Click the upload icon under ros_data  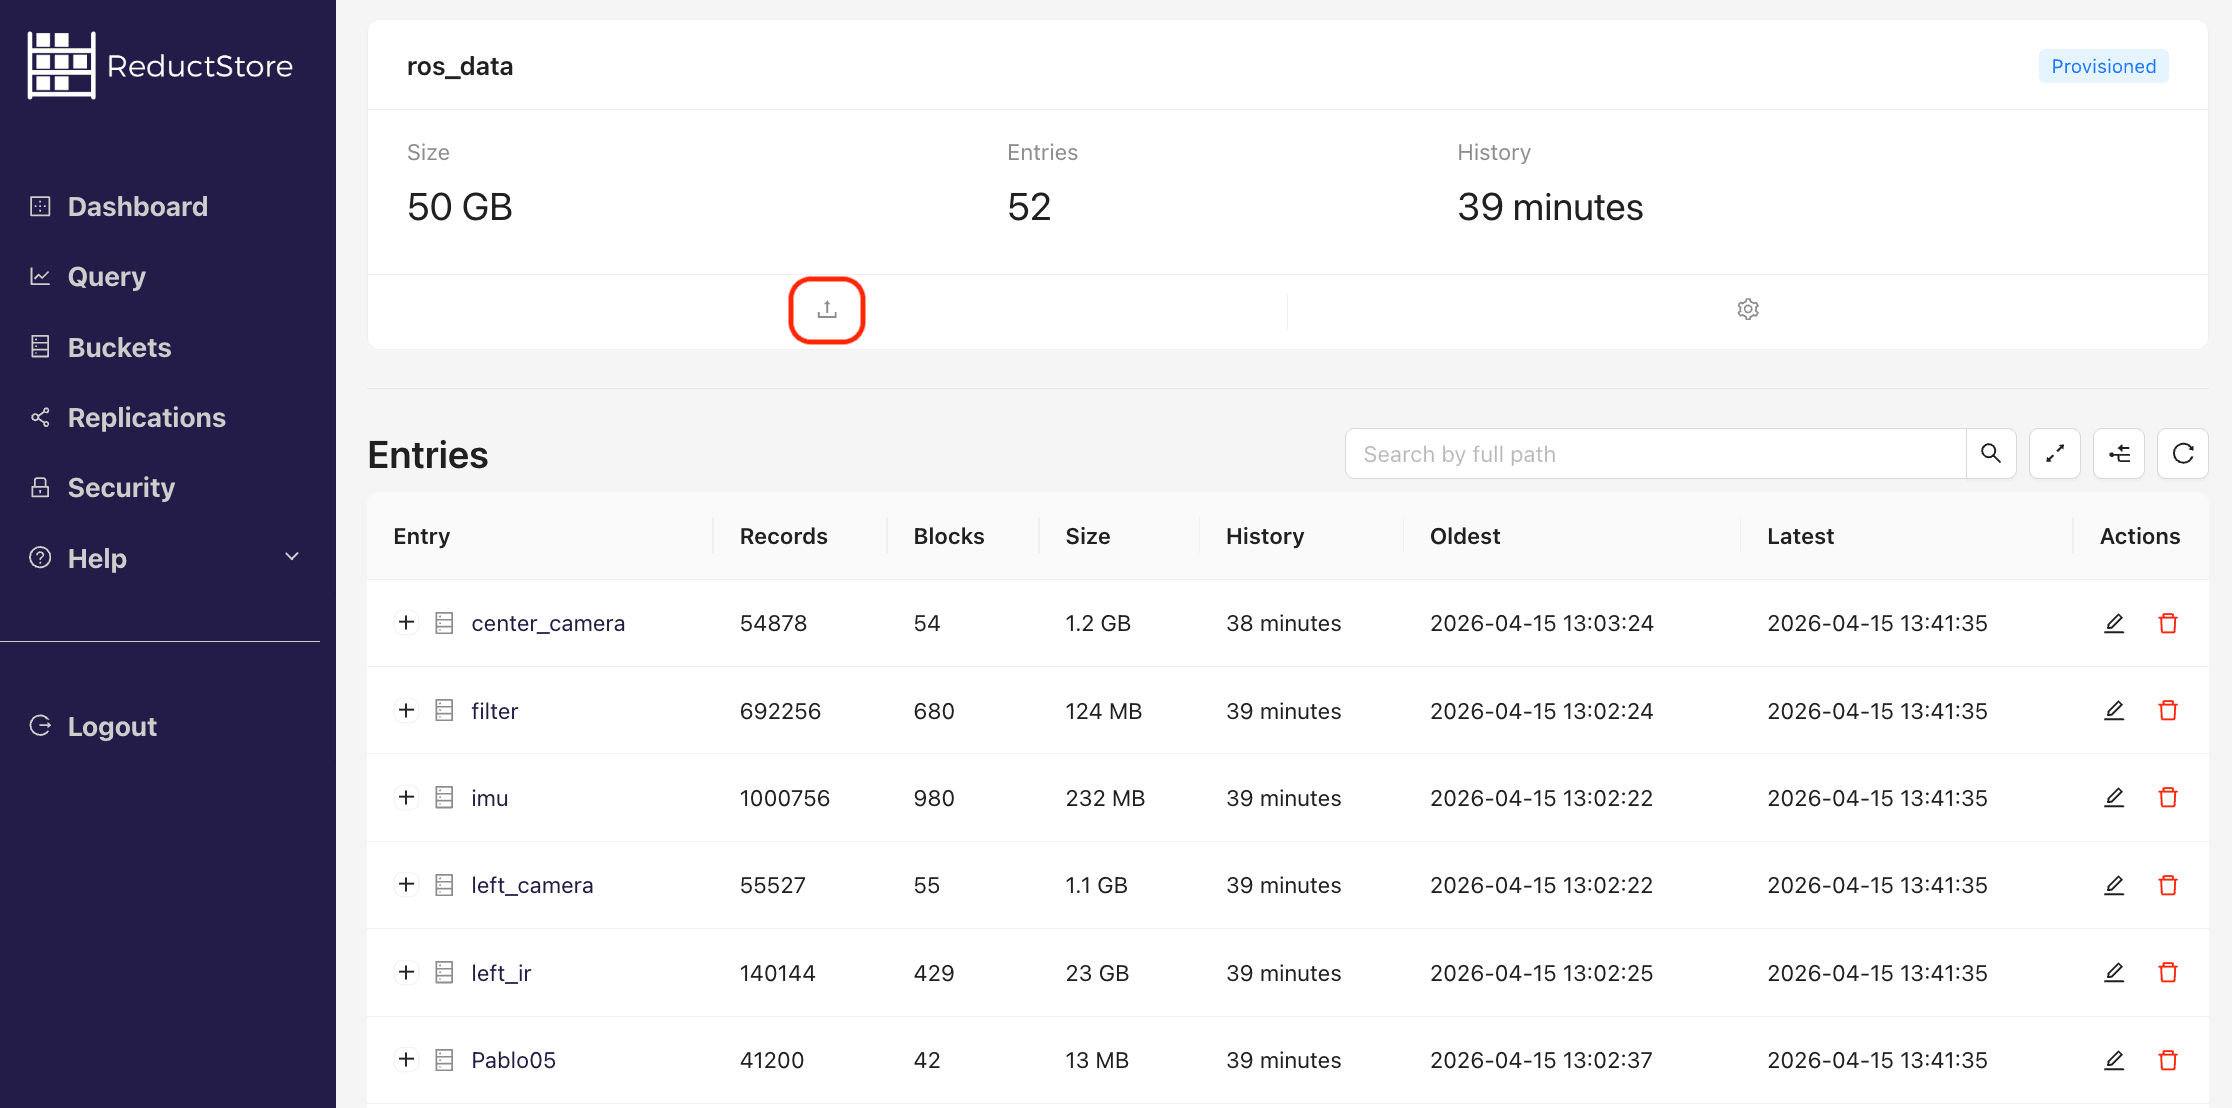(x=826, y=310)
